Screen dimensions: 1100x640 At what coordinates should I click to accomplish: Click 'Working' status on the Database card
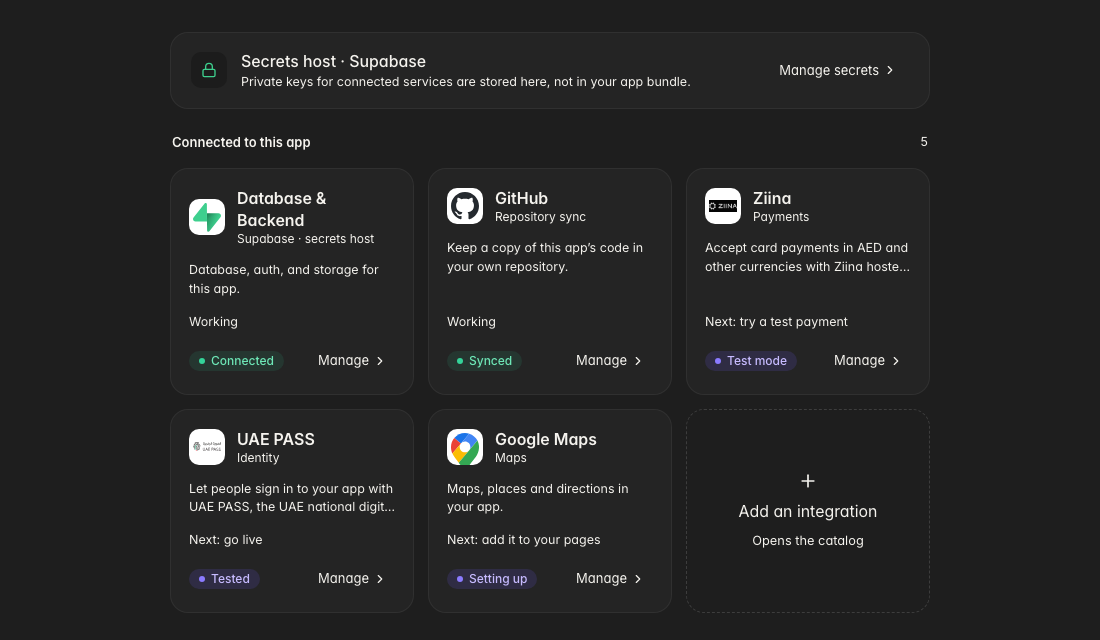pos(213,322)
